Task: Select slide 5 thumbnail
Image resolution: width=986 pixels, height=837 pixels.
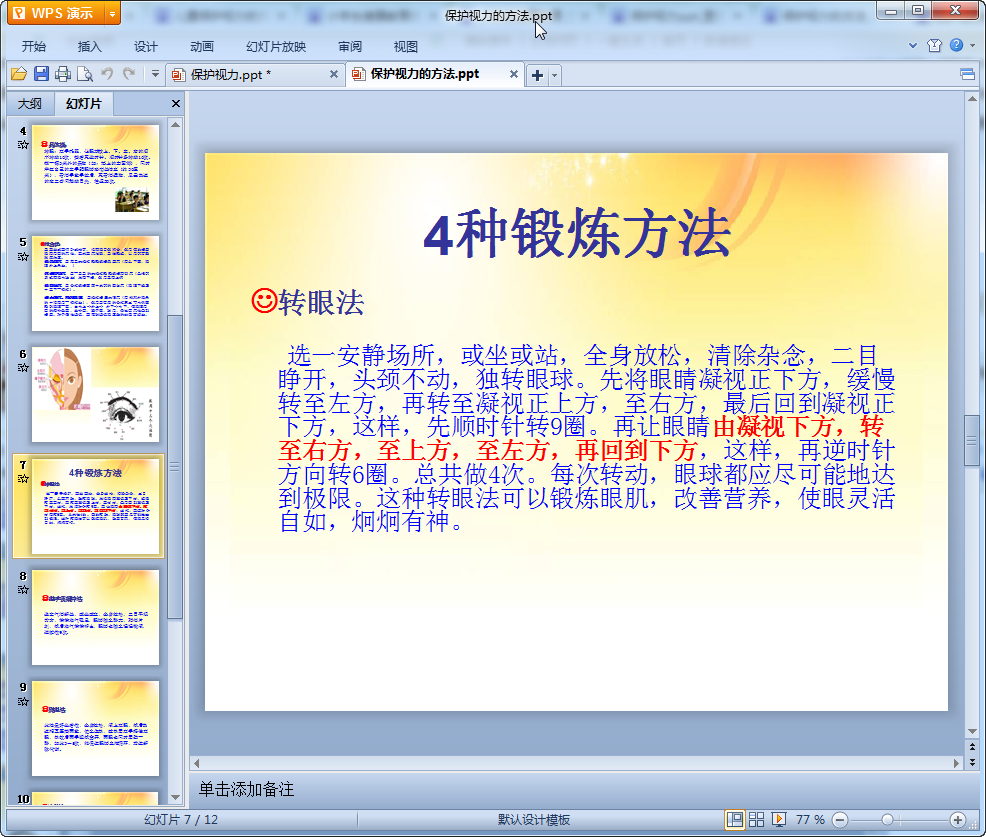Action: pyautogui.click(x=96, y=284)
